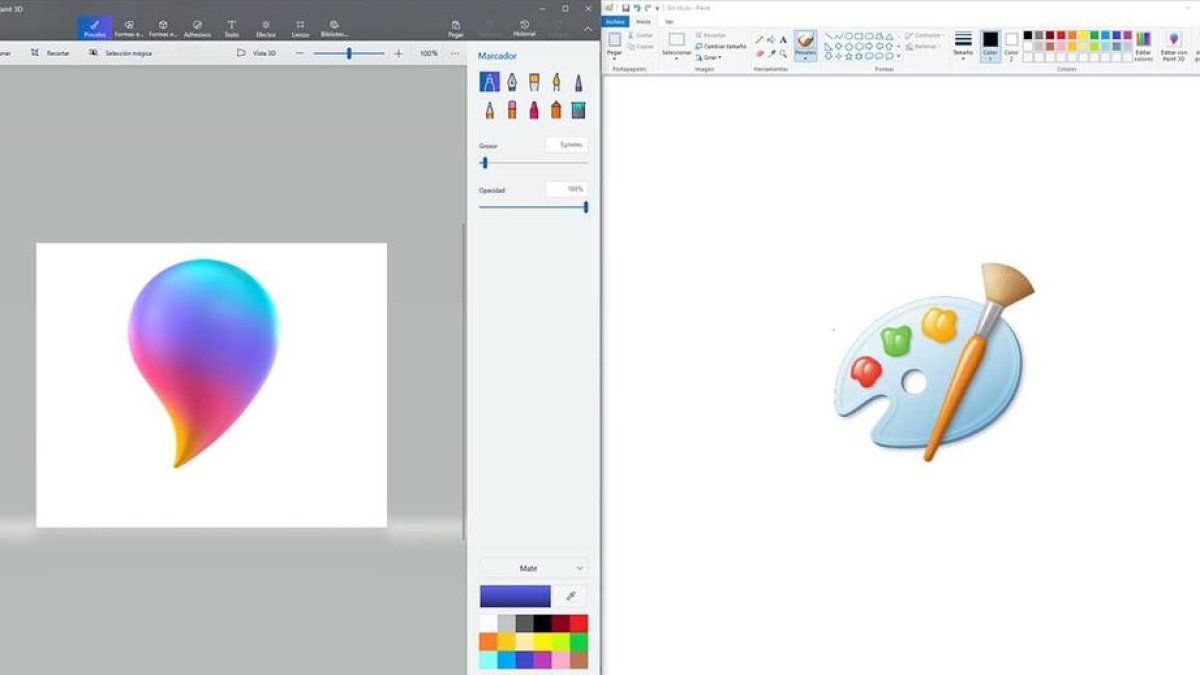Viewport: 1200px width, 675px height.
Task: Open the Mate finish dropdown in Paint 3D
Action: click(x=533, y=567)
